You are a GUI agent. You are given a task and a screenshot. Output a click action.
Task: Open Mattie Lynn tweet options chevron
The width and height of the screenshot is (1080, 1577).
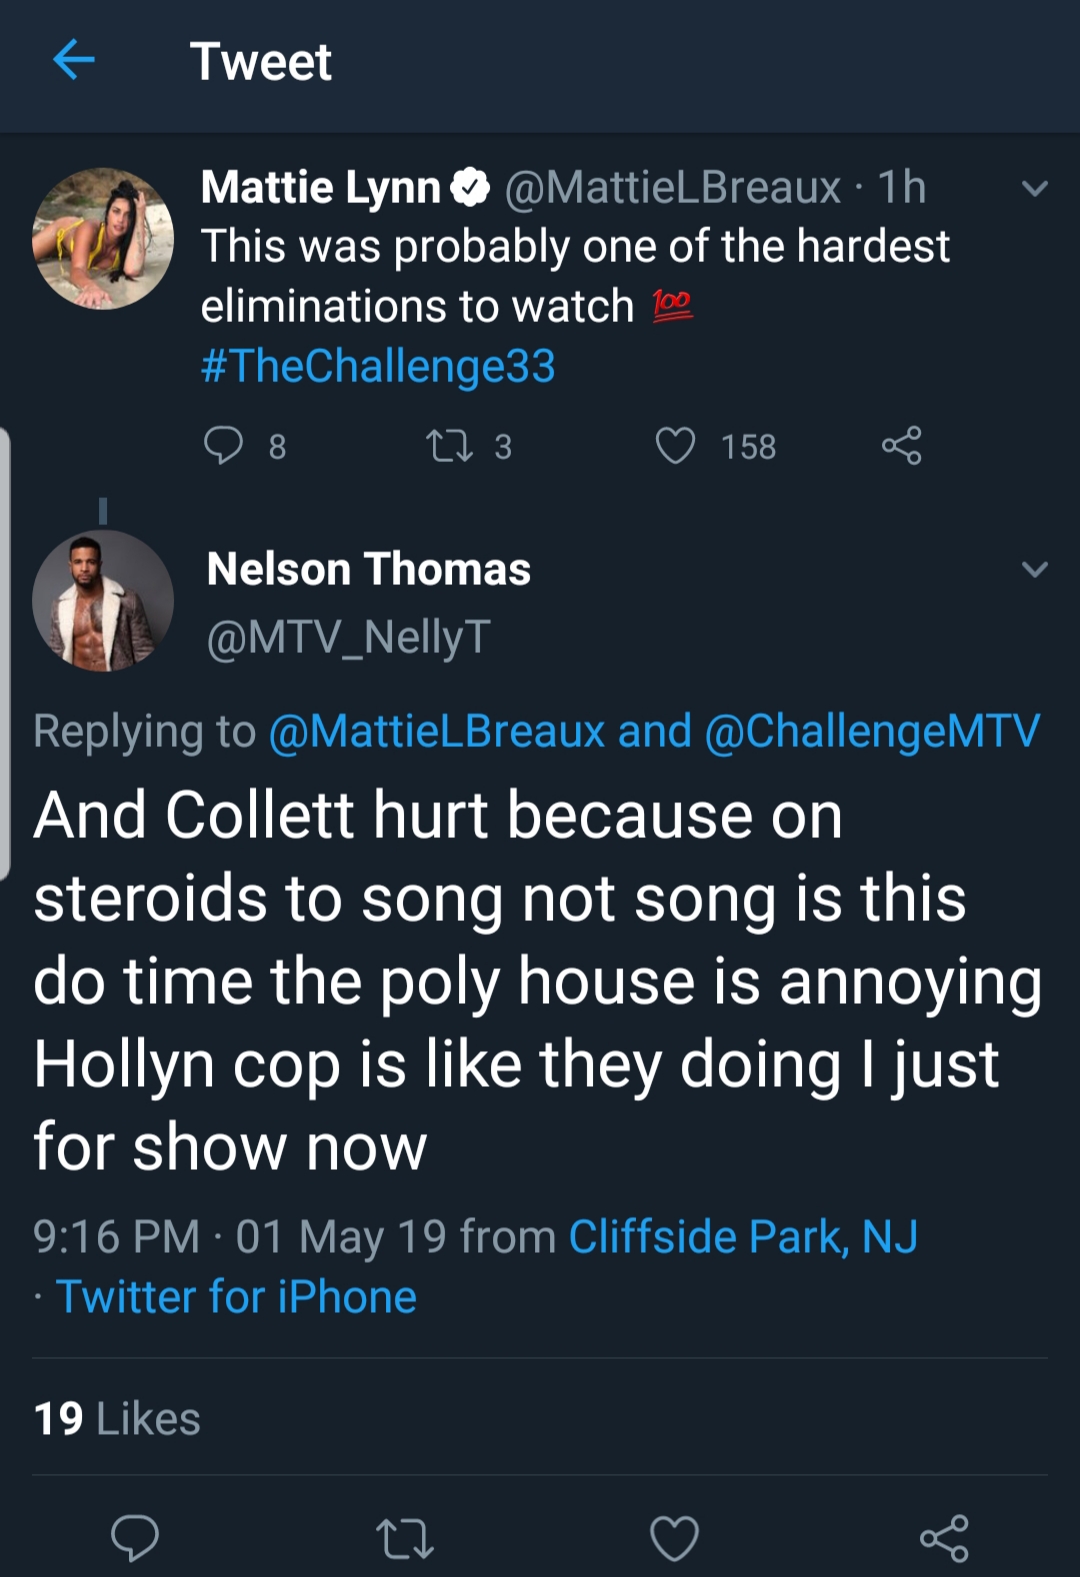coord(1035,188)
